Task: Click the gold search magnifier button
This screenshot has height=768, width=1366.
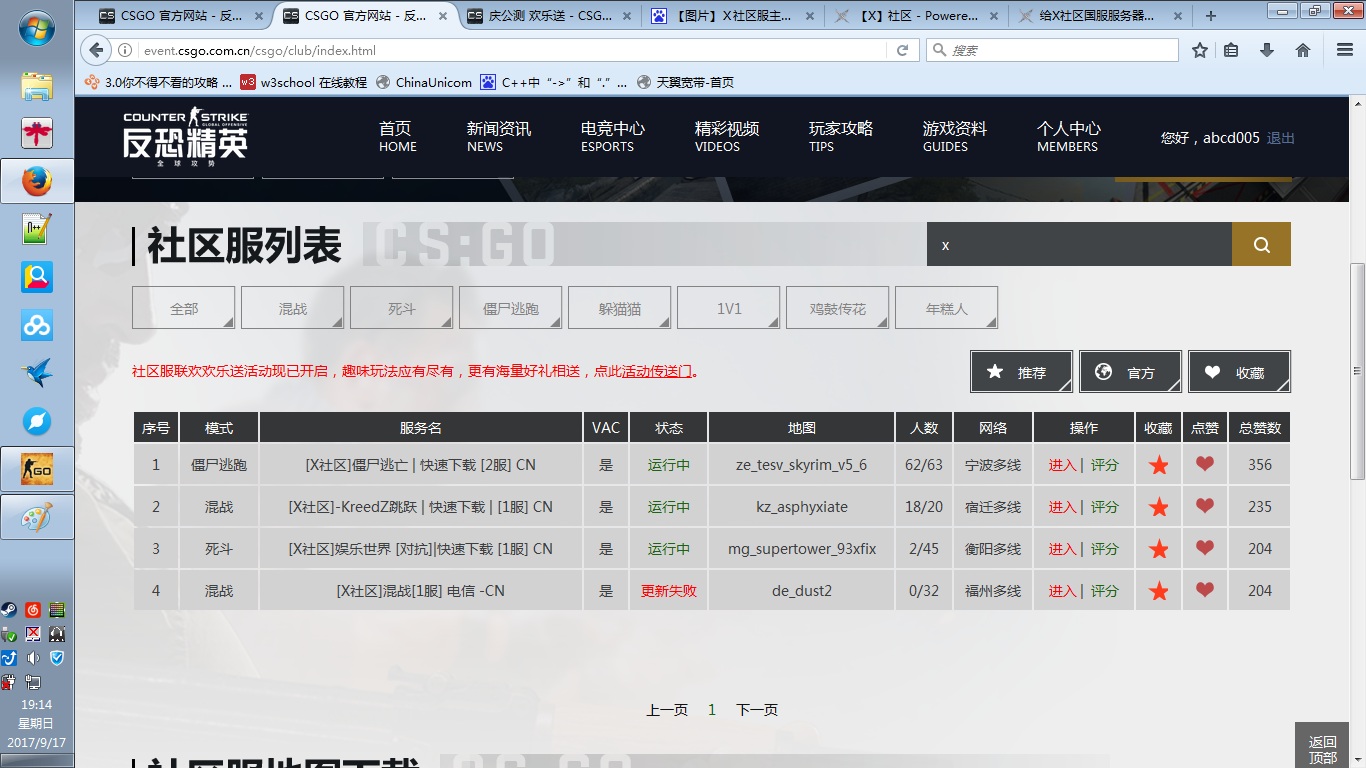Action: pos(1261,245)
